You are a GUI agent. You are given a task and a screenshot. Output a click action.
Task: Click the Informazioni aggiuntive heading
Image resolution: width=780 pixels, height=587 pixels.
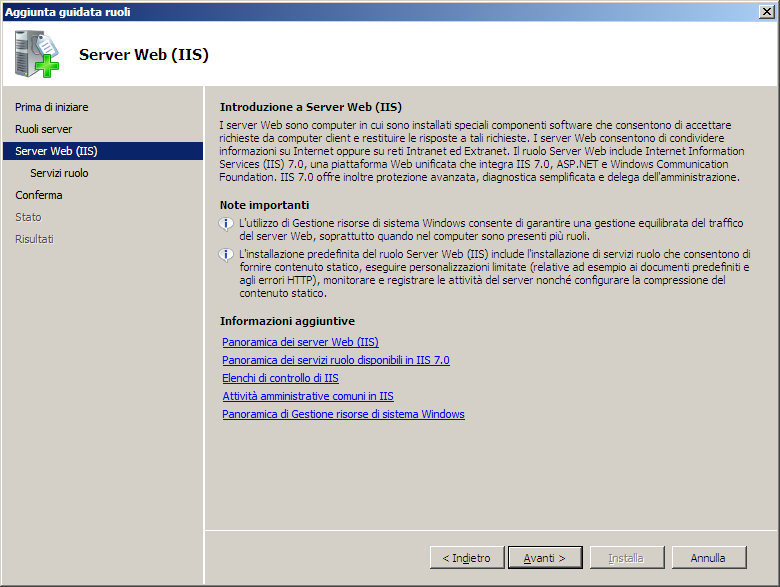coord(288,321)
